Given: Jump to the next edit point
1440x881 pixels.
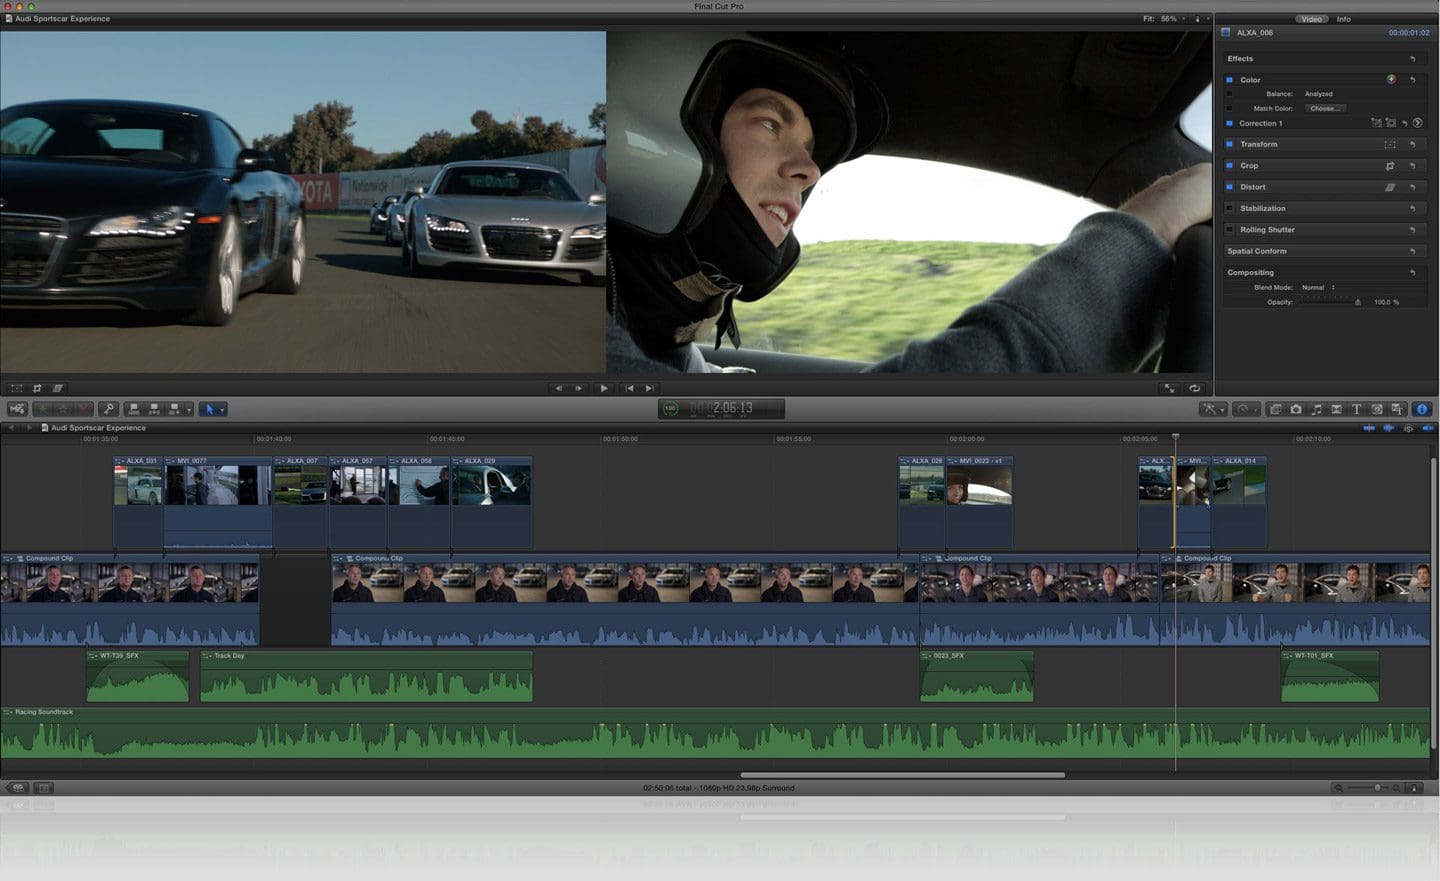Looking at the screenshot, I should pyautogui.click(x=649, y=388).
